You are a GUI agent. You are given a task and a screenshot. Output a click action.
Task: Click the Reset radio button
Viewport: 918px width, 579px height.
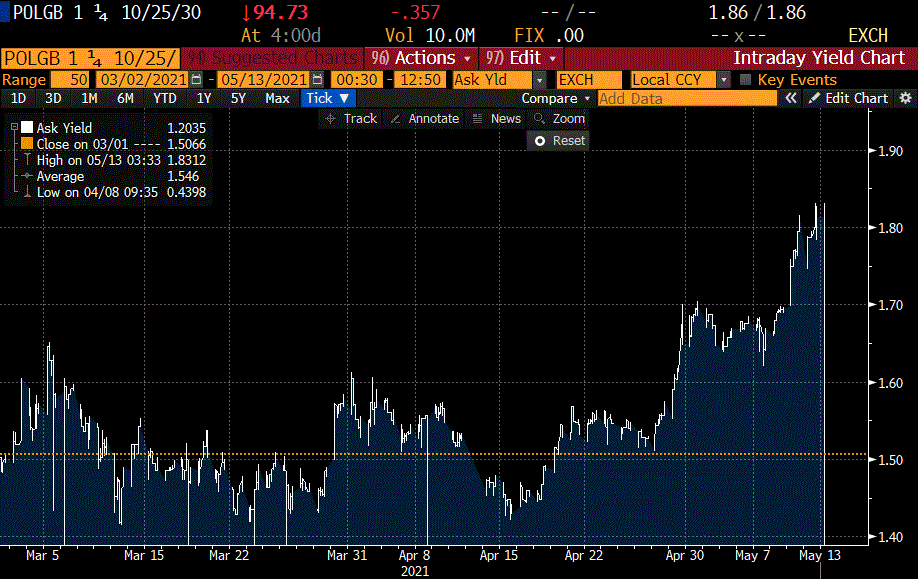pyautogui.click(x=540, y=141)
